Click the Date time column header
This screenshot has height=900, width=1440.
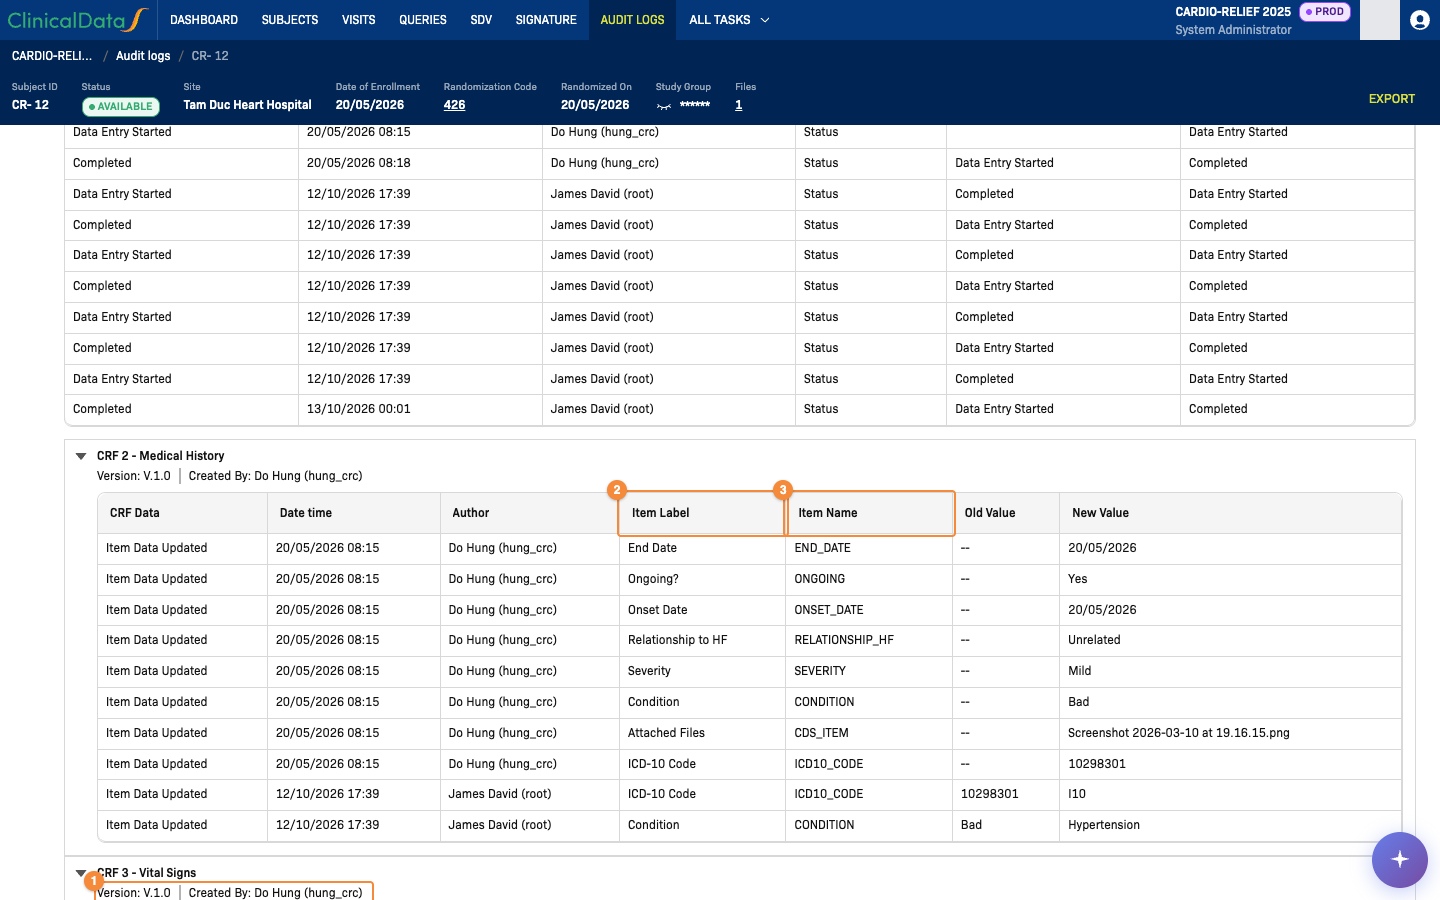[354, 513]
